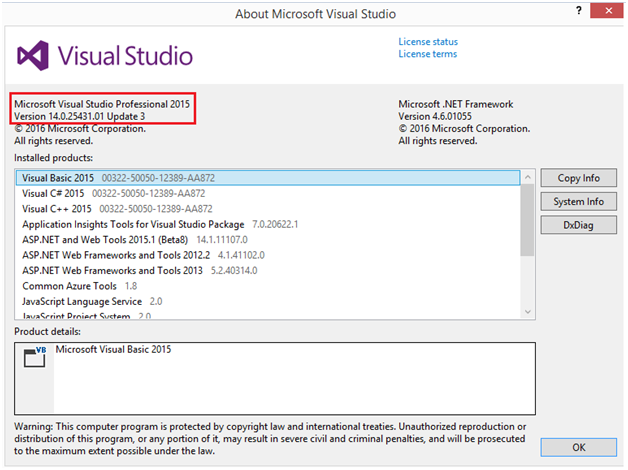Select ASP.NET and Web Tools 2015.1 (Beta8)

pyautogui.click(x=268, y=240)
